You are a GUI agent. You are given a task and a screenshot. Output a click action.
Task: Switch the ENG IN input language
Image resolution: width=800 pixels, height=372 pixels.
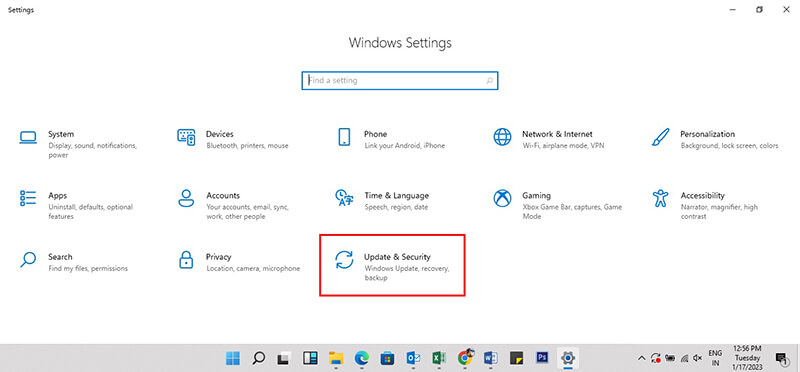point(715,358)
